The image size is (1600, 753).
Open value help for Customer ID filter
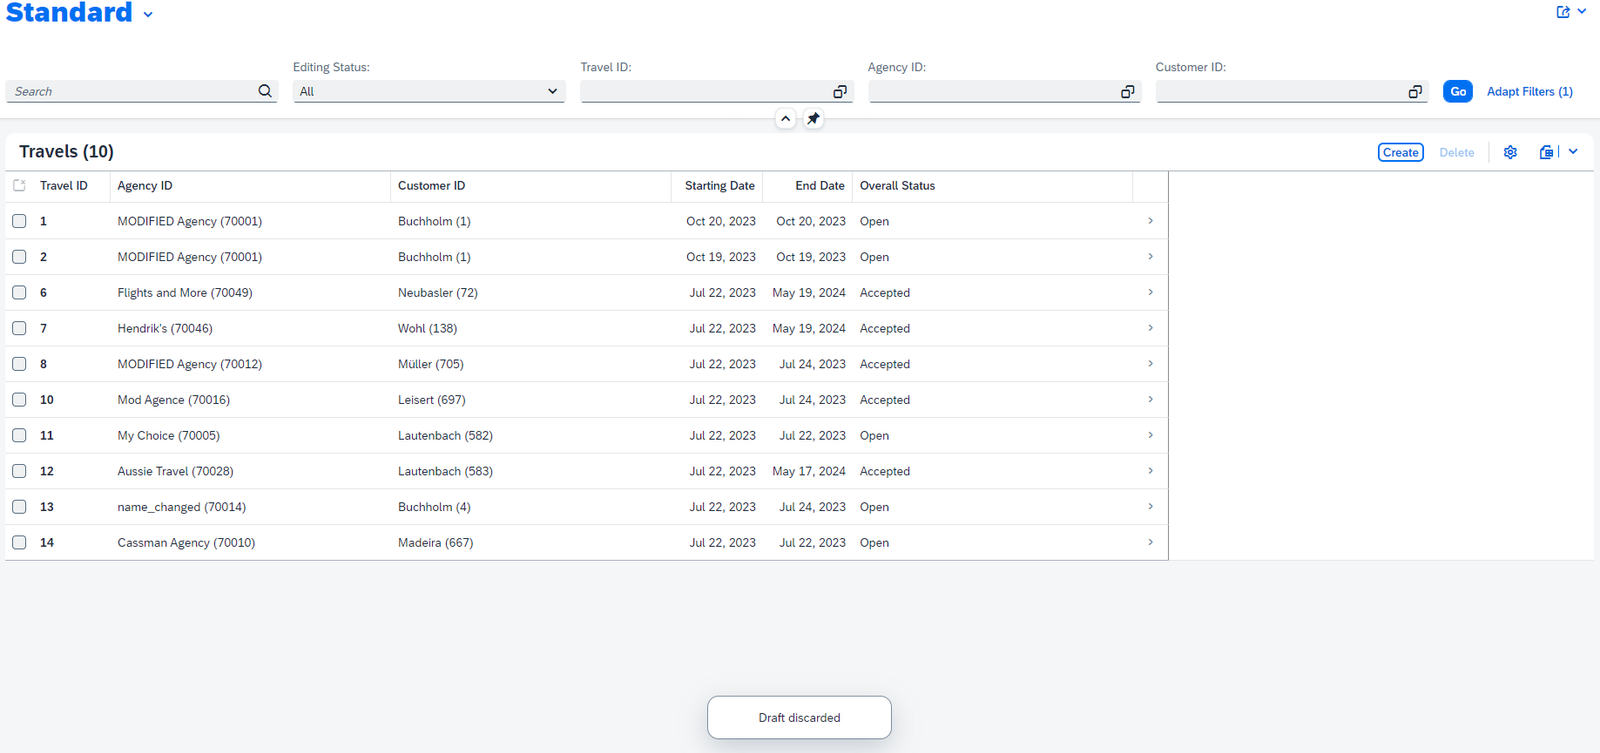1415,91
